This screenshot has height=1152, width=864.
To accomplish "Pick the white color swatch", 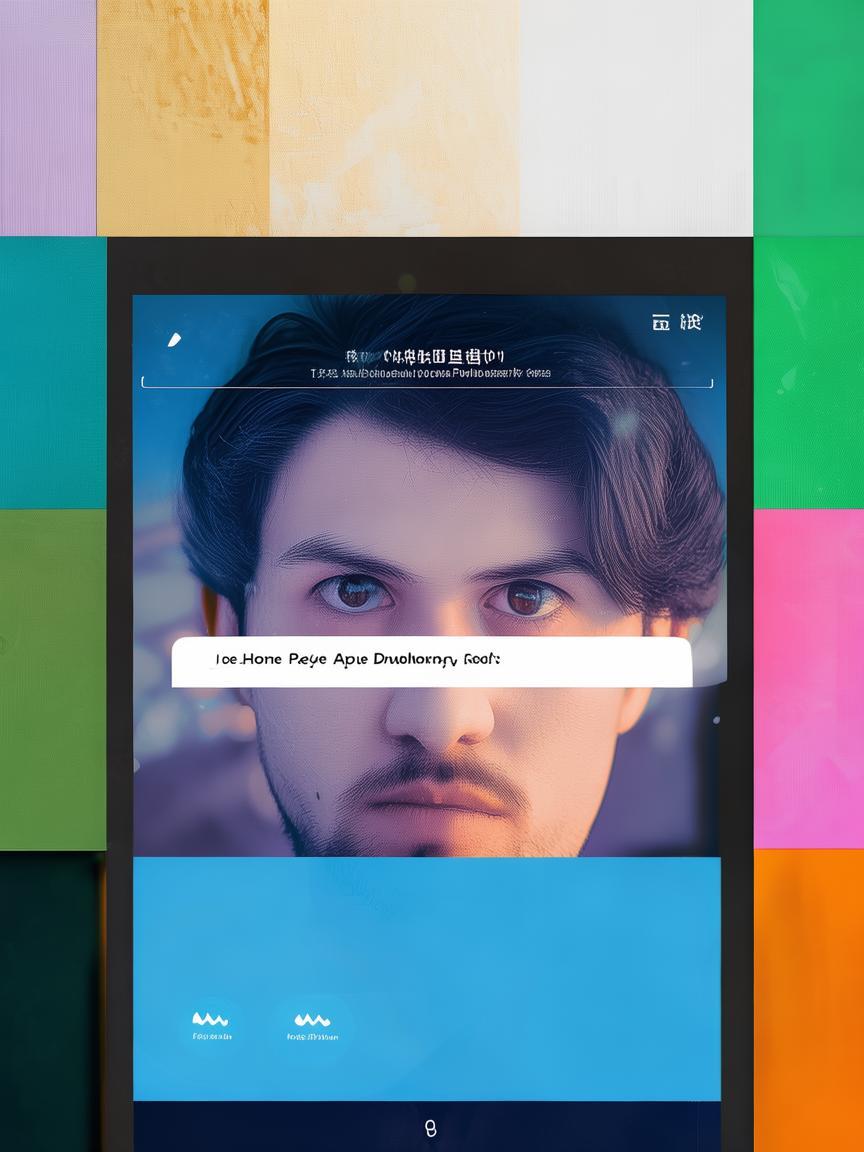I will tap(636, 117).
